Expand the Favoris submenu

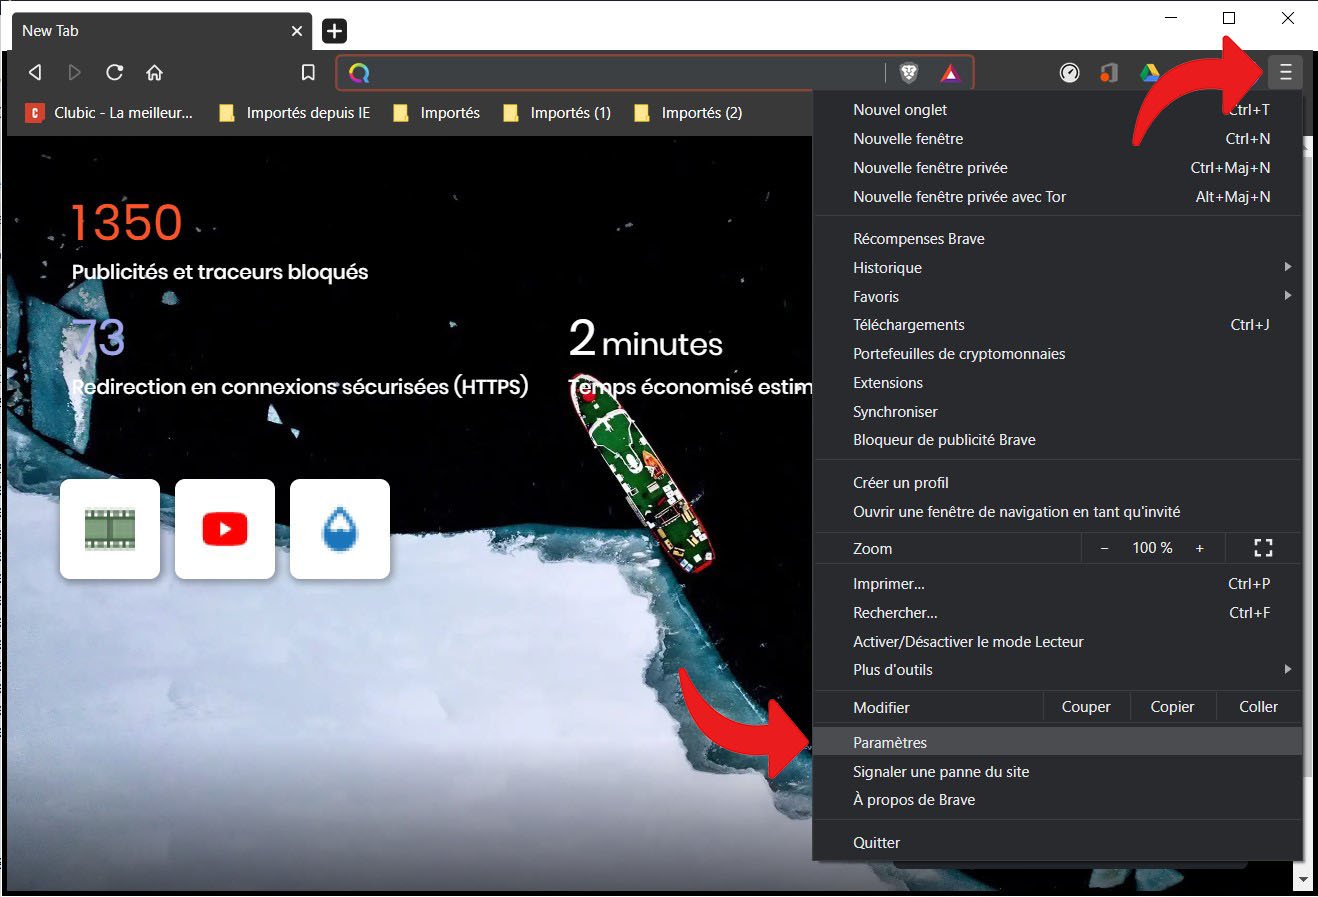point(1060,296)
